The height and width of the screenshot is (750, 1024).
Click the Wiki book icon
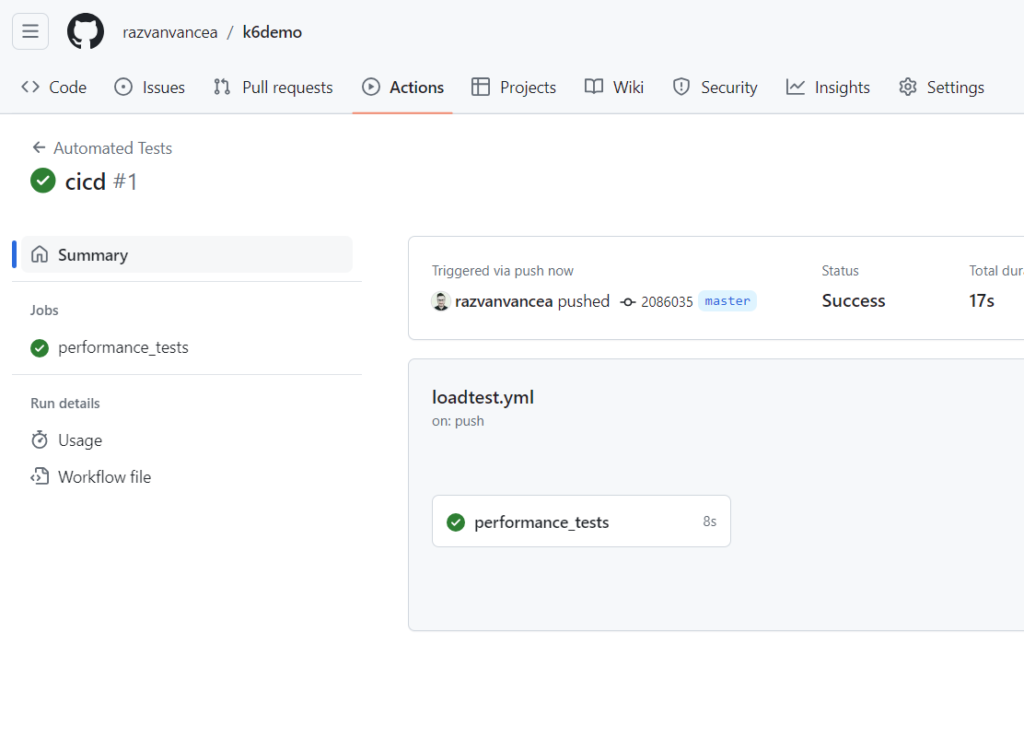(594, 87)
